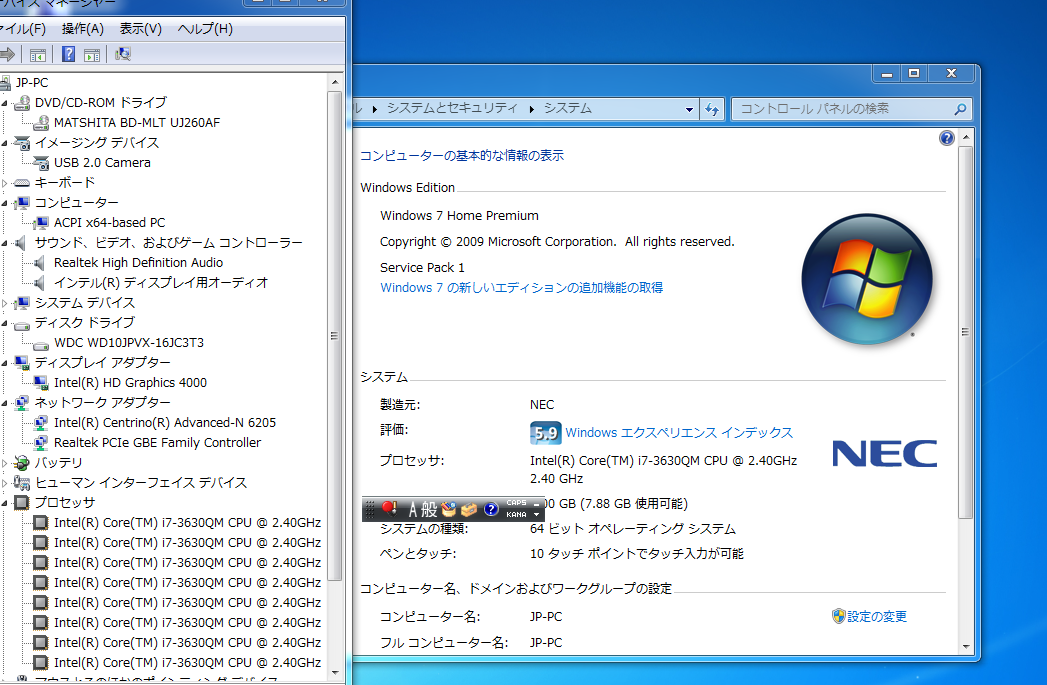Collapse the ディスク ドライブ node
This screenshot has height=685, width=1047.
(x=5, y=323)
